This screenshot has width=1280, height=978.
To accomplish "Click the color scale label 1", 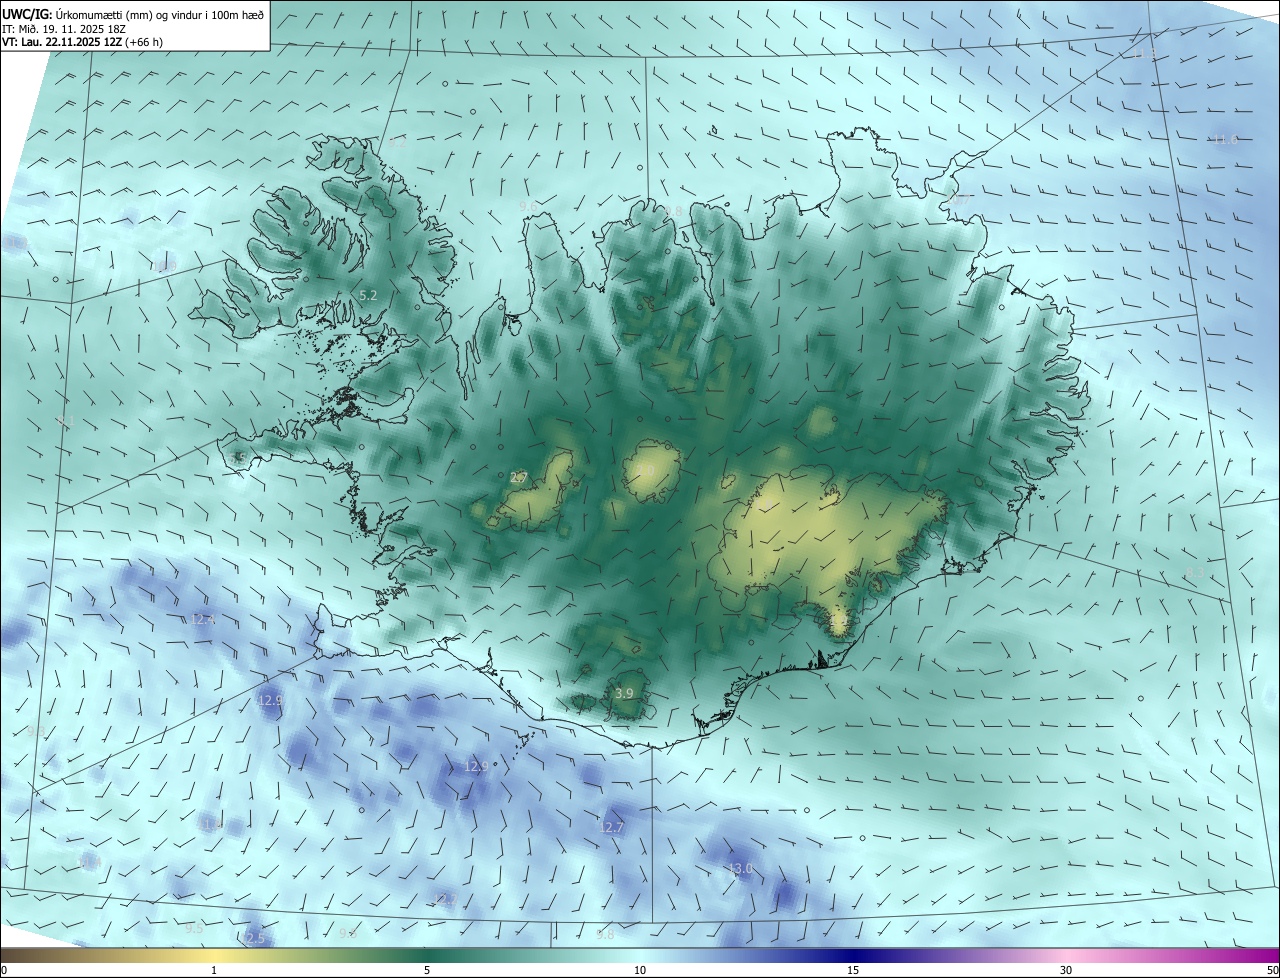I will coord(214,970).
